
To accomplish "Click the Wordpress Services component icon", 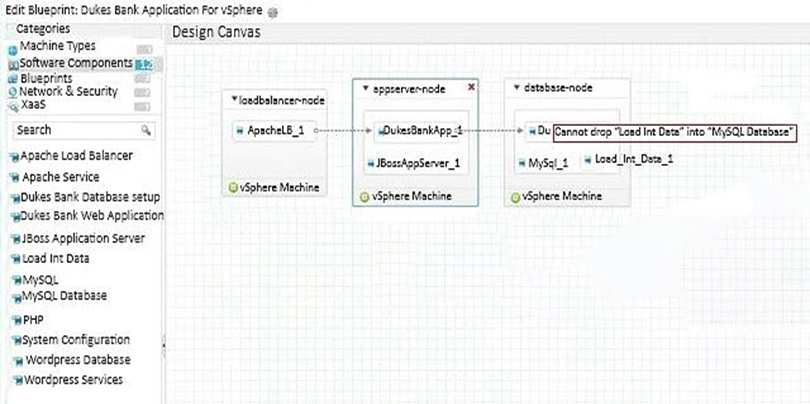I will click(15, 381).
